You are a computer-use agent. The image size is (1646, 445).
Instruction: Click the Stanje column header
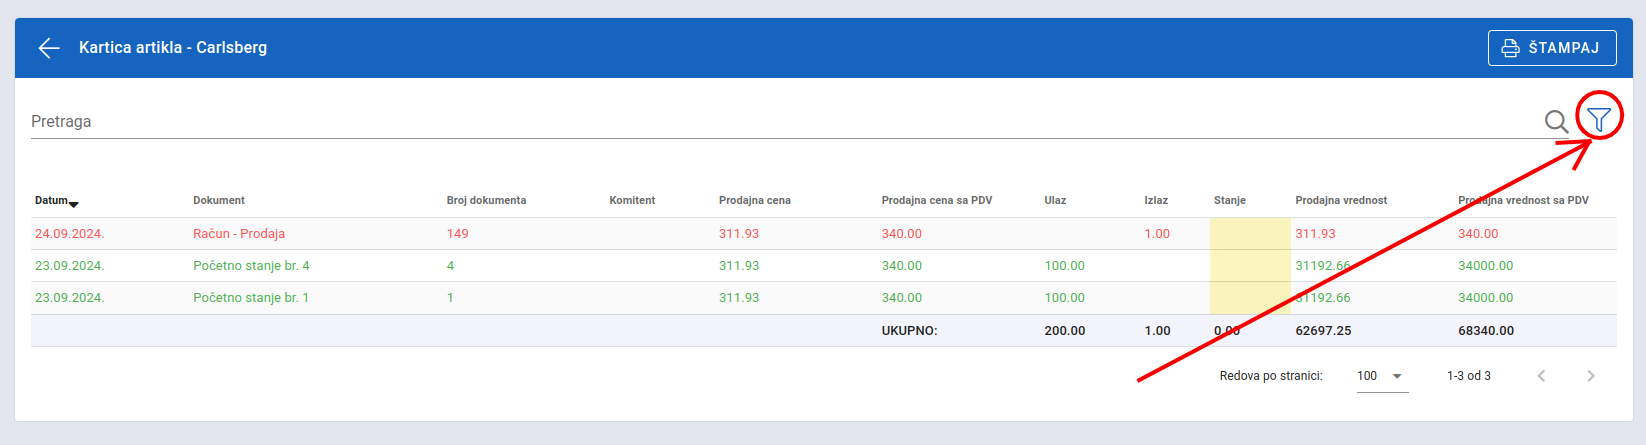[x=1230, y=200]
